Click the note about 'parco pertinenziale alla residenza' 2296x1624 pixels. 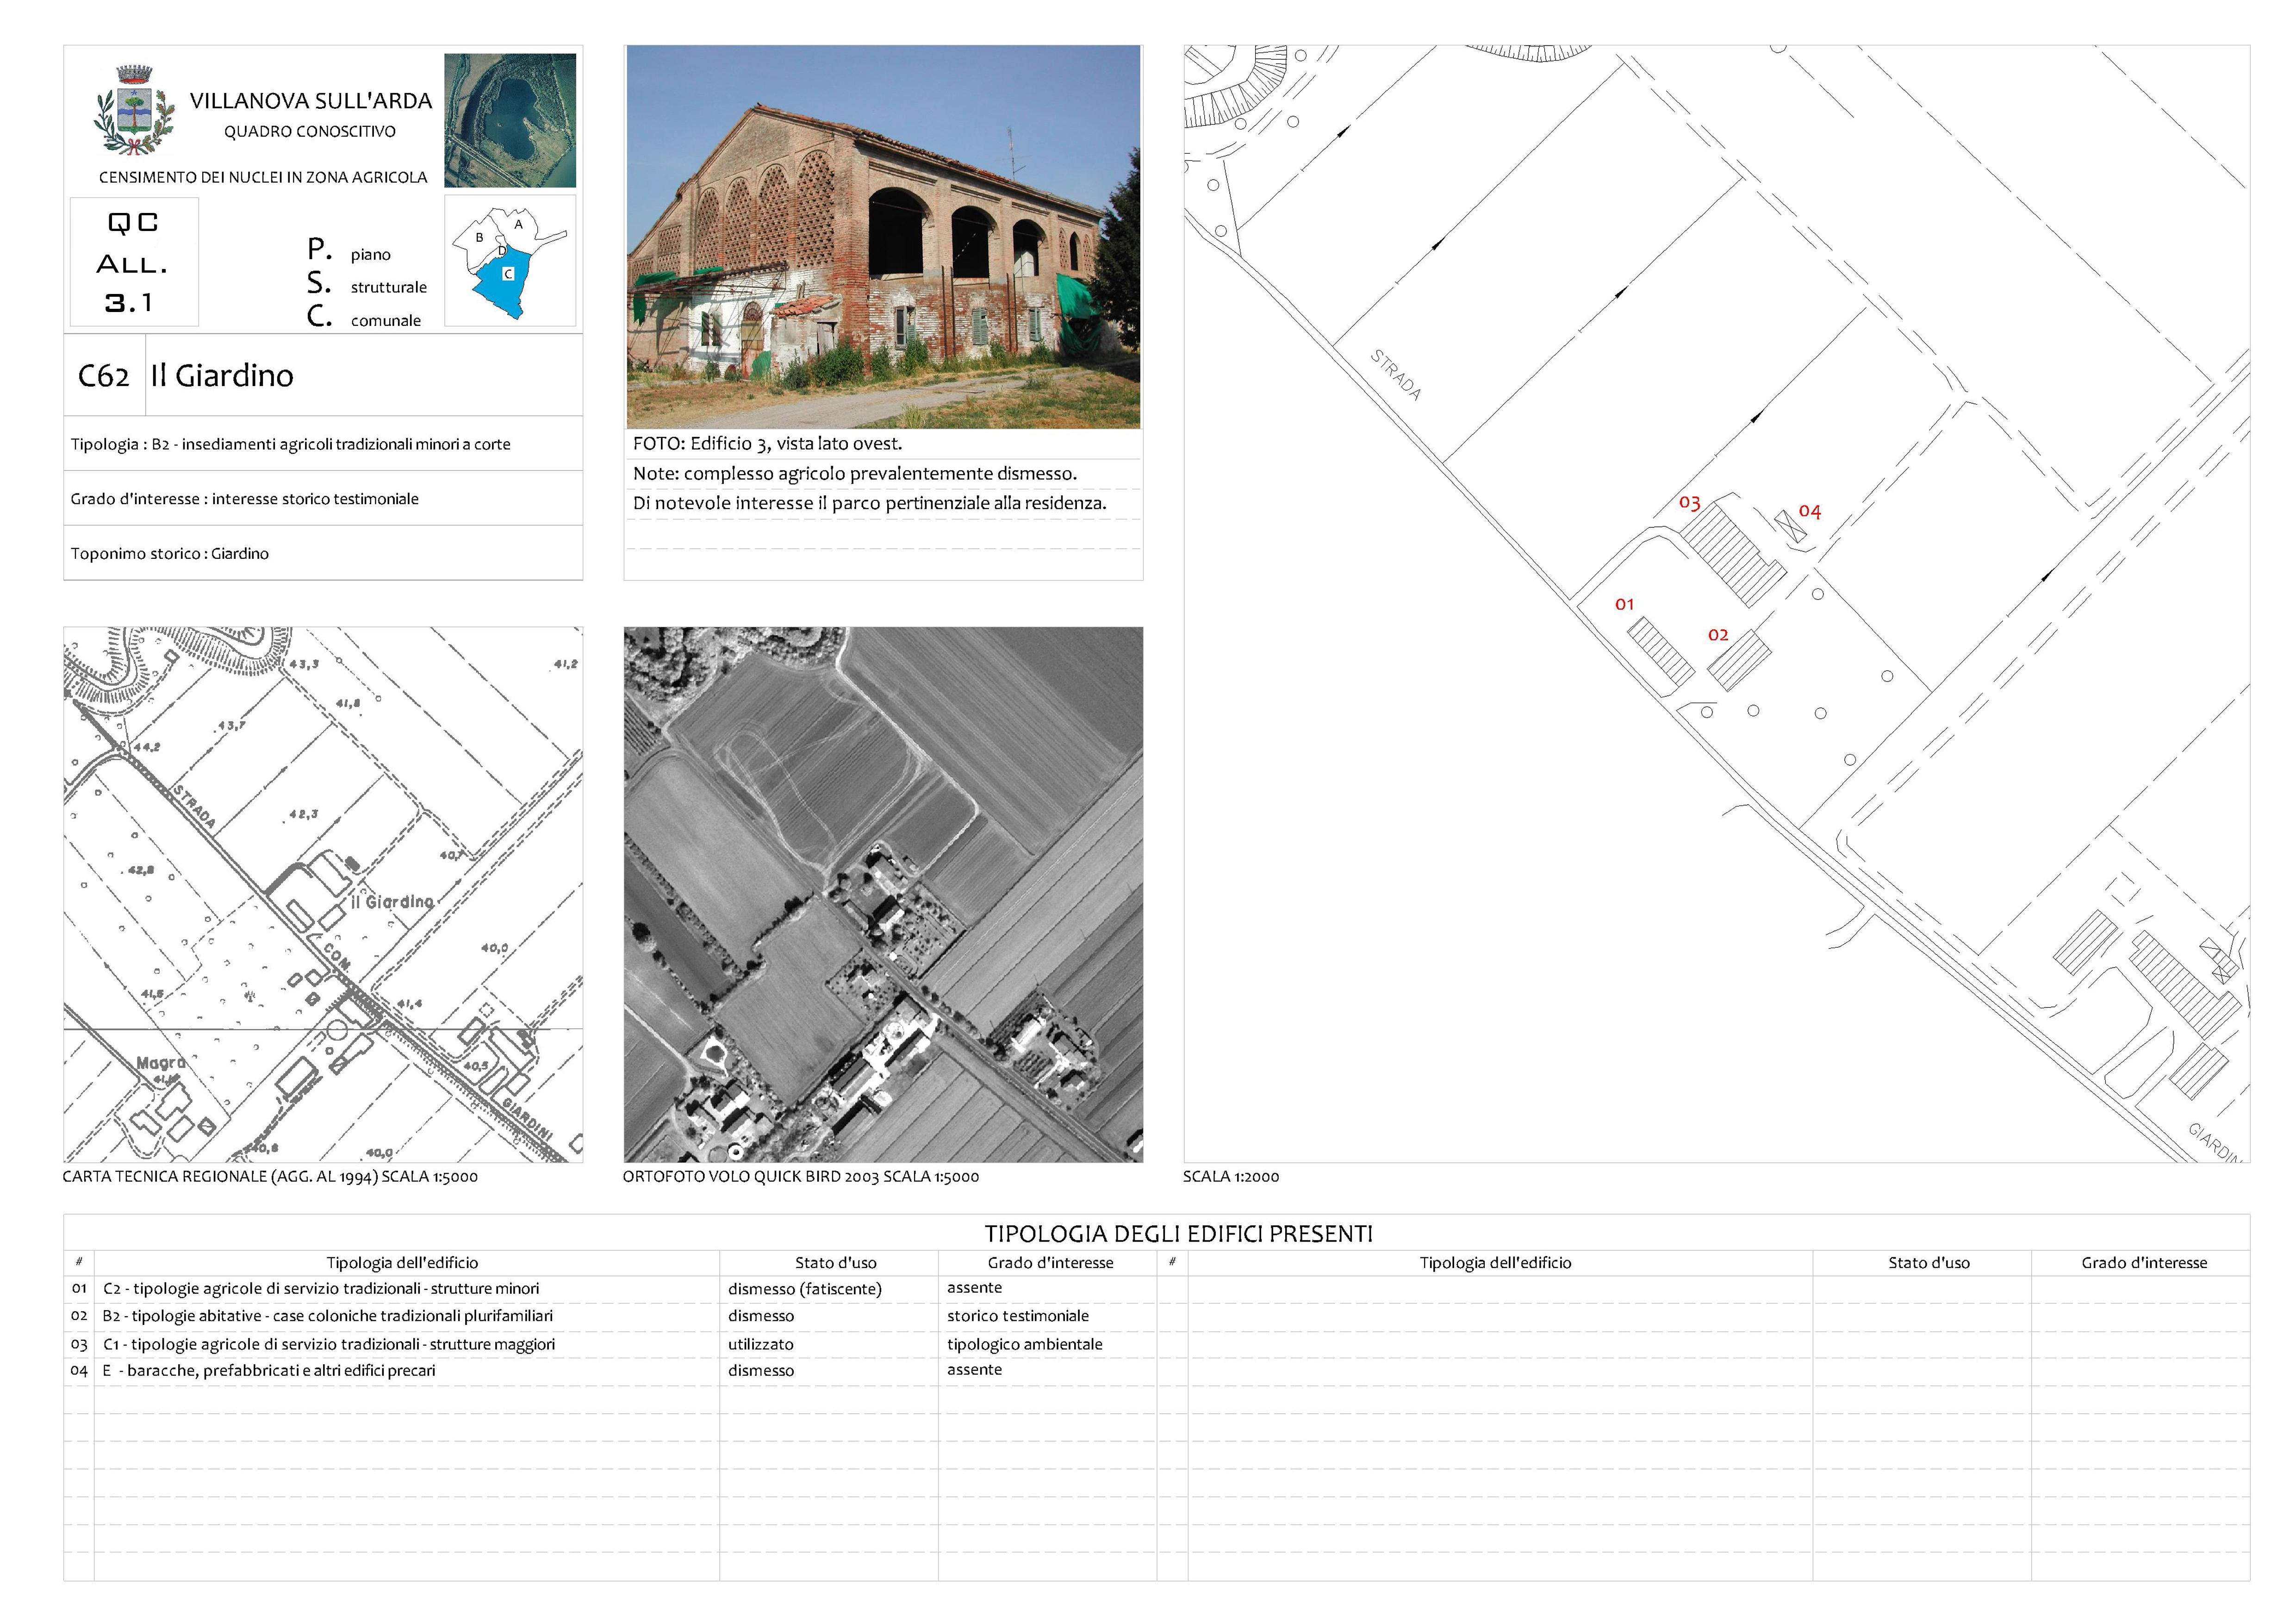pyautogui.click(x=870, y=503)
